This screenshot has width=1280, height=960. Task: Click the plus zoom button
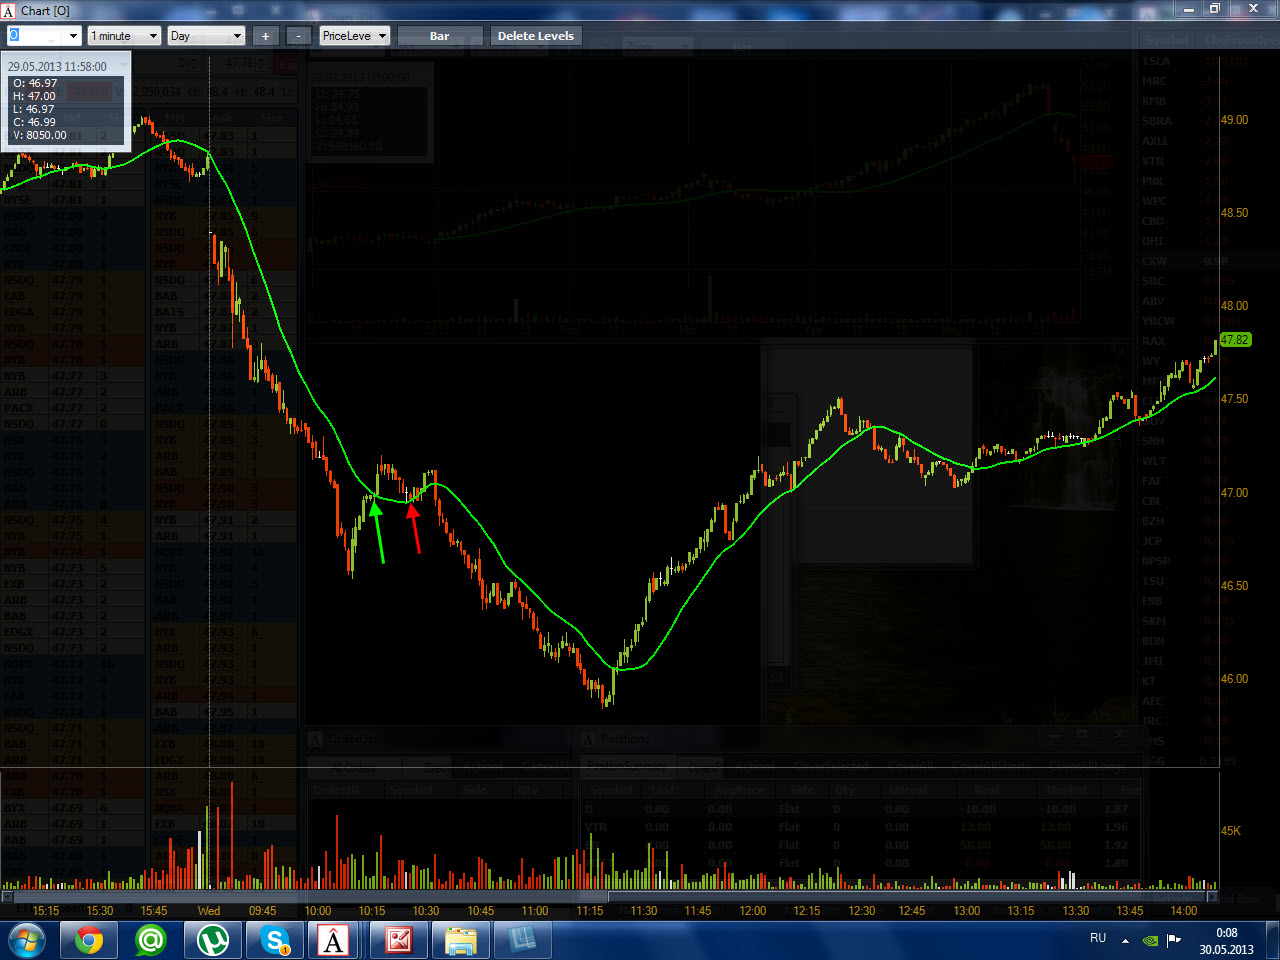pos(265,36)
